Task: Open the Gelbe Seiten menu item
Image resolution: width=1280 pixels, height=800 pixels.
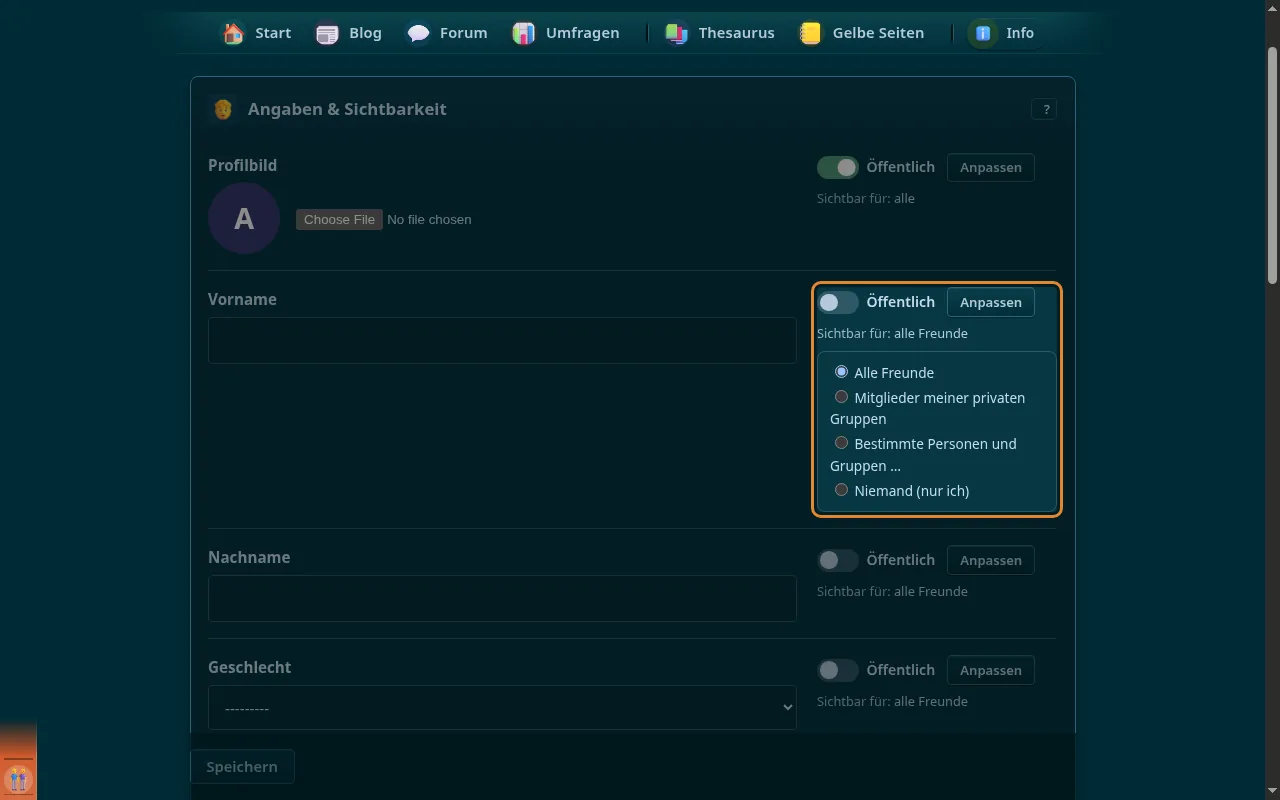Action: (861, 33)
